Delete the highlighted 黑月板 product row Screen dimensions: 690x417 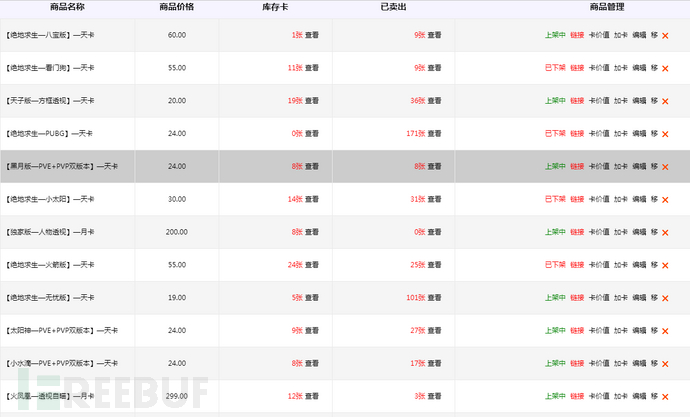pyautogui.click(x=665, y=167)
